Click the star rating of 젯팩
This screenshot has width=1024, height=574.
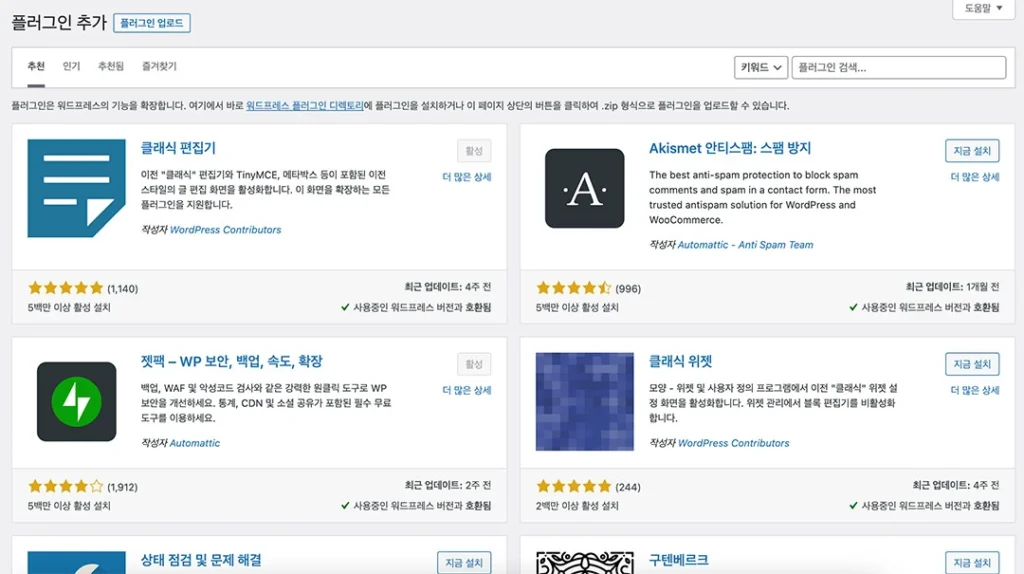click(x=65, y=486)
